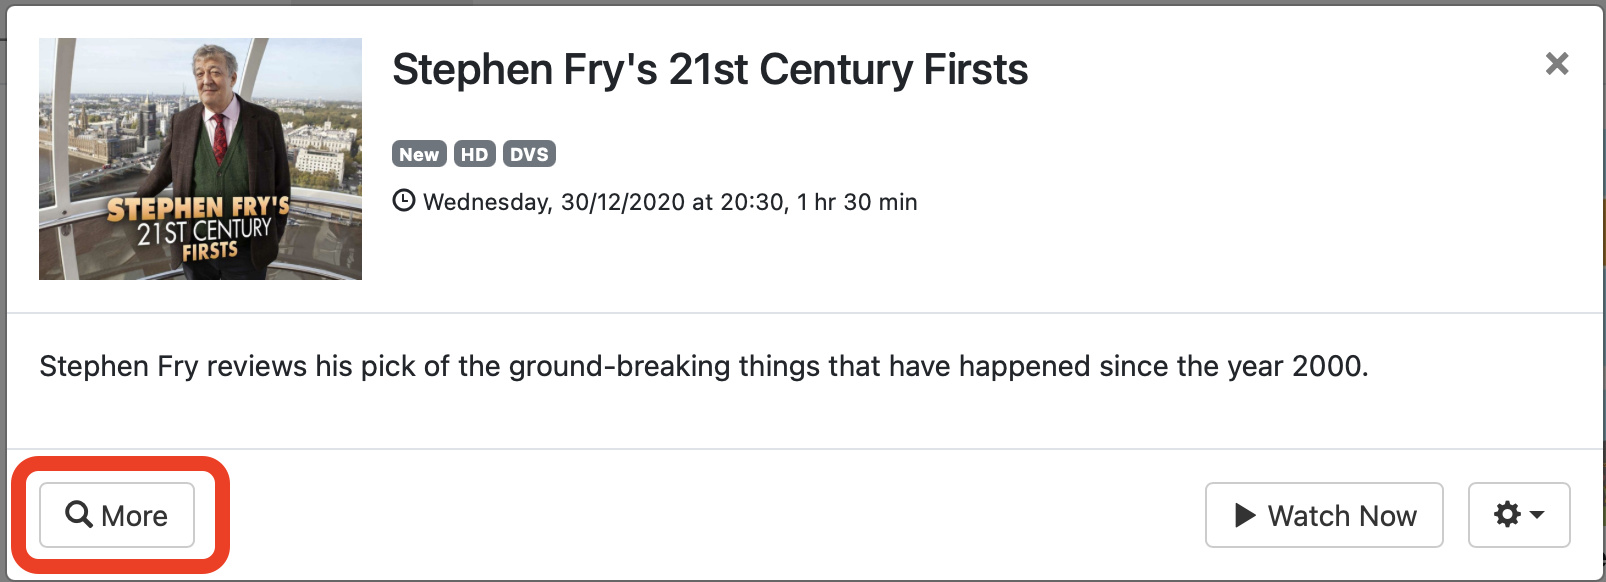This screenshot has width=1606, height=582.
Task: Click the gear settings icon
Action: [x=1507, y=515]
